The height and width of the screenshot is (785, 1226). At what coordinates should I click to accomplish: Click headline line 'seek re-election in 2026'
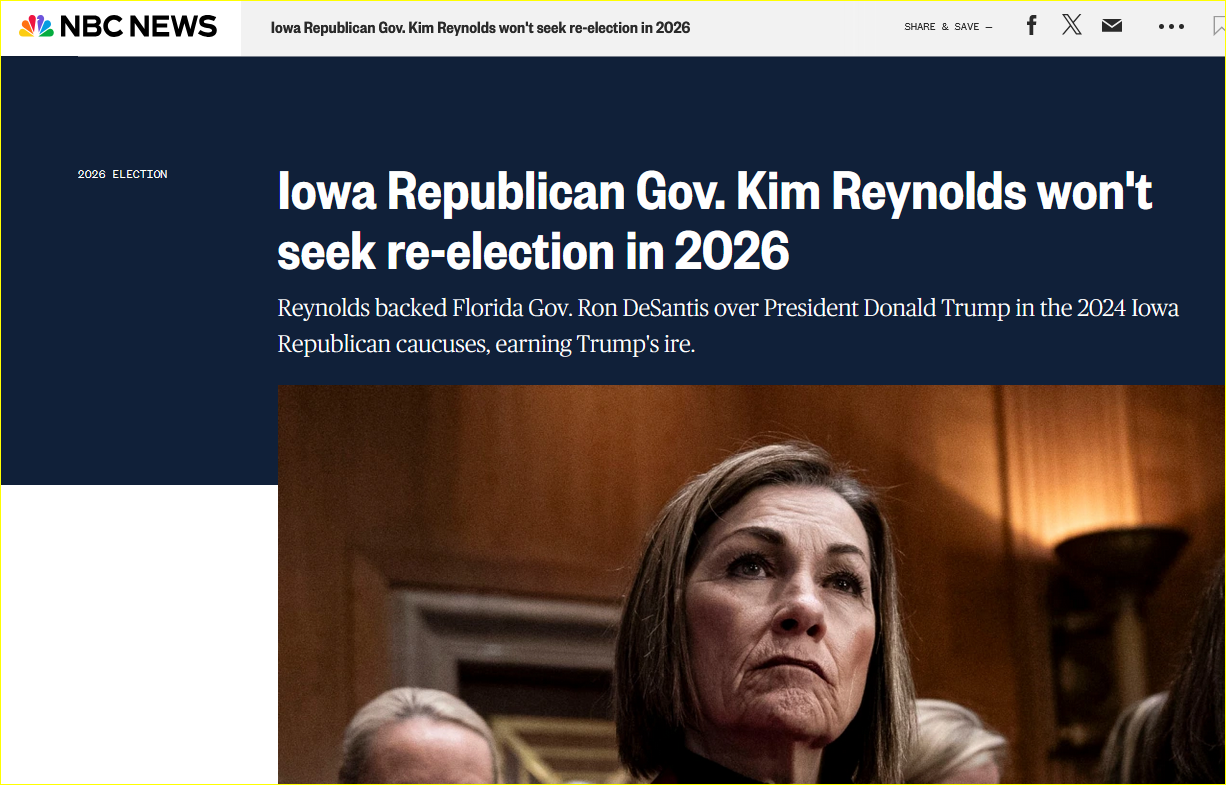tap(533, 251)
